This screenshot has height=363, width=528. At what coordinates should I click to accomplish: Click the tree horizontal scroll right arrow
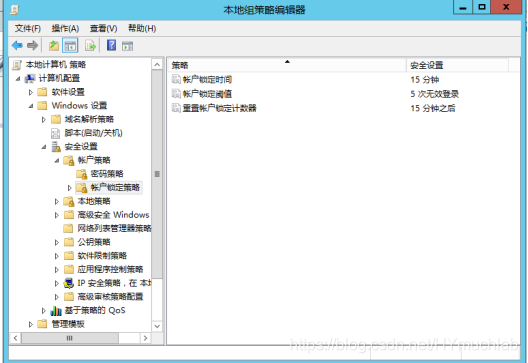click(145, 338)
